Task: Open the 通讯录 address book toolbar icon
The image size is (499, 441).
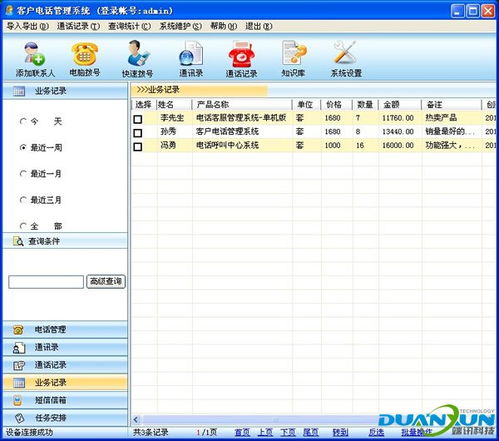Action: click(191, 60)
